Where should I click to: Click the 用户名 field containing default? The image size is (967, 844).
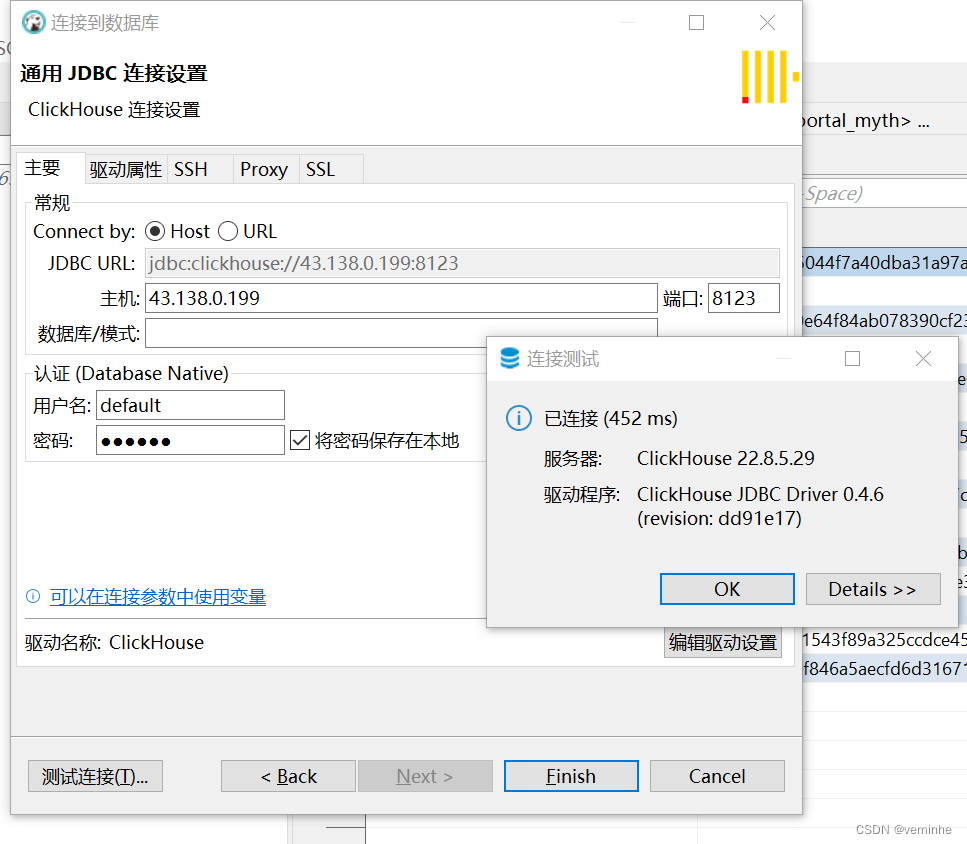point(190,405)
